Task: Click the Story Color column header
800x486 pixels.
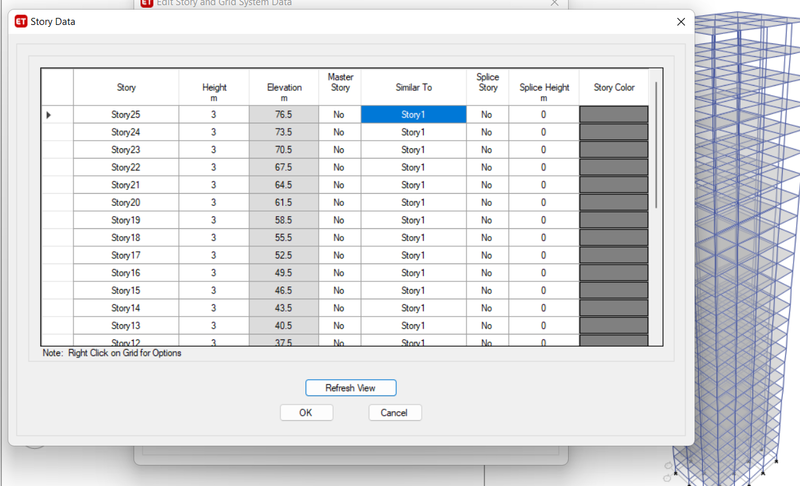Action: click(614, 87)
